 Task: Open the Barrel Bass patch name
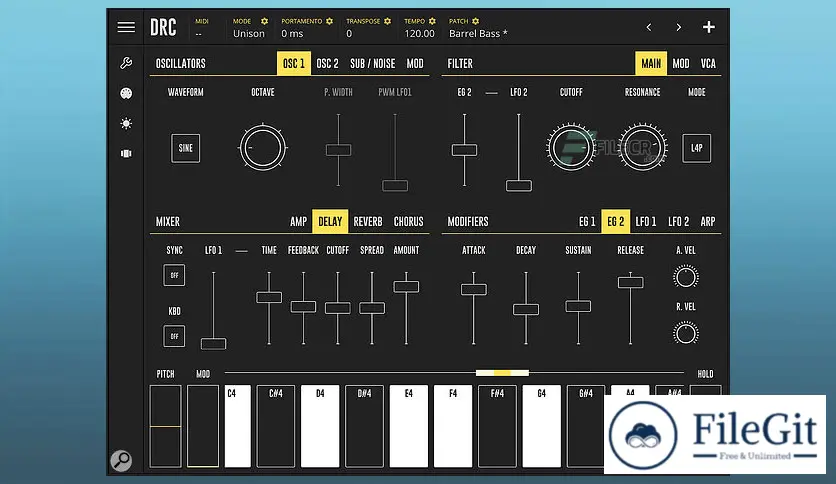coord(478,34)
